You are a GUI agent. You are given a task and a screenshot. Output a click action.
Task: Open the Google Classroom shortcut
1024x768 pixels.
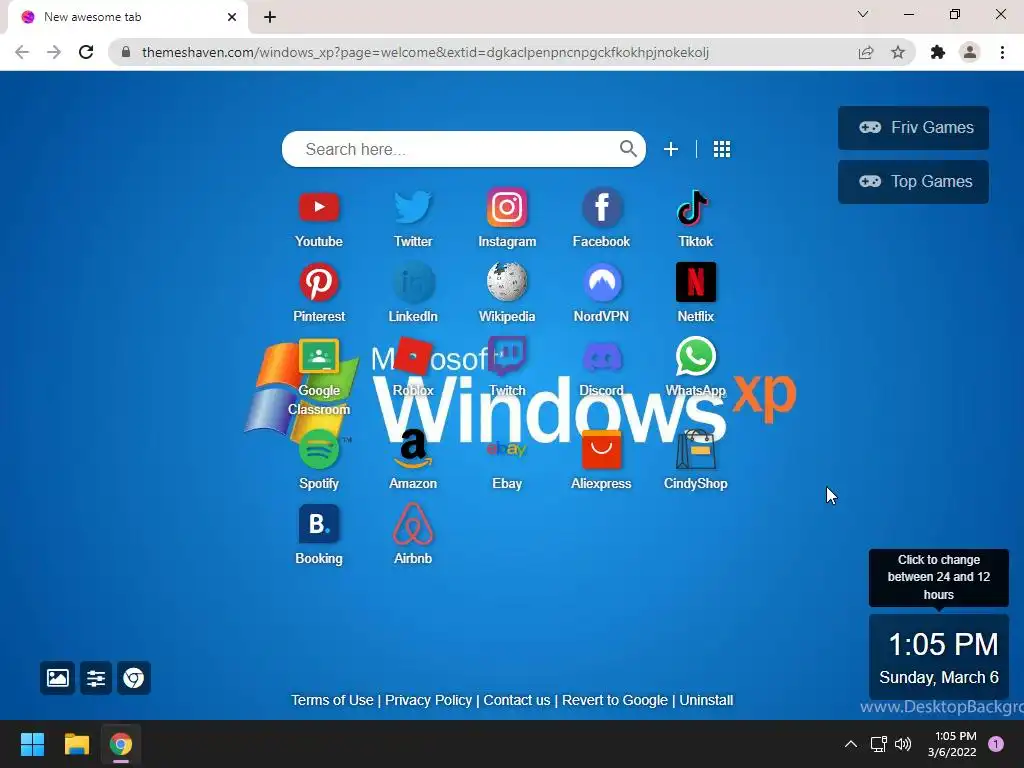(319, 357)
